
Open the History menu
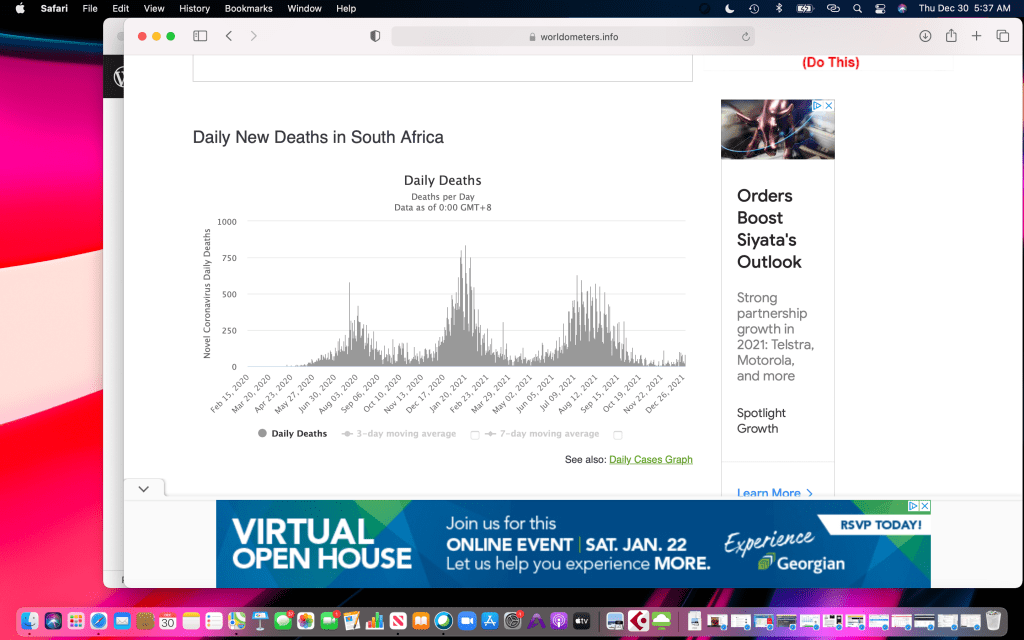[x=194, y=8]
